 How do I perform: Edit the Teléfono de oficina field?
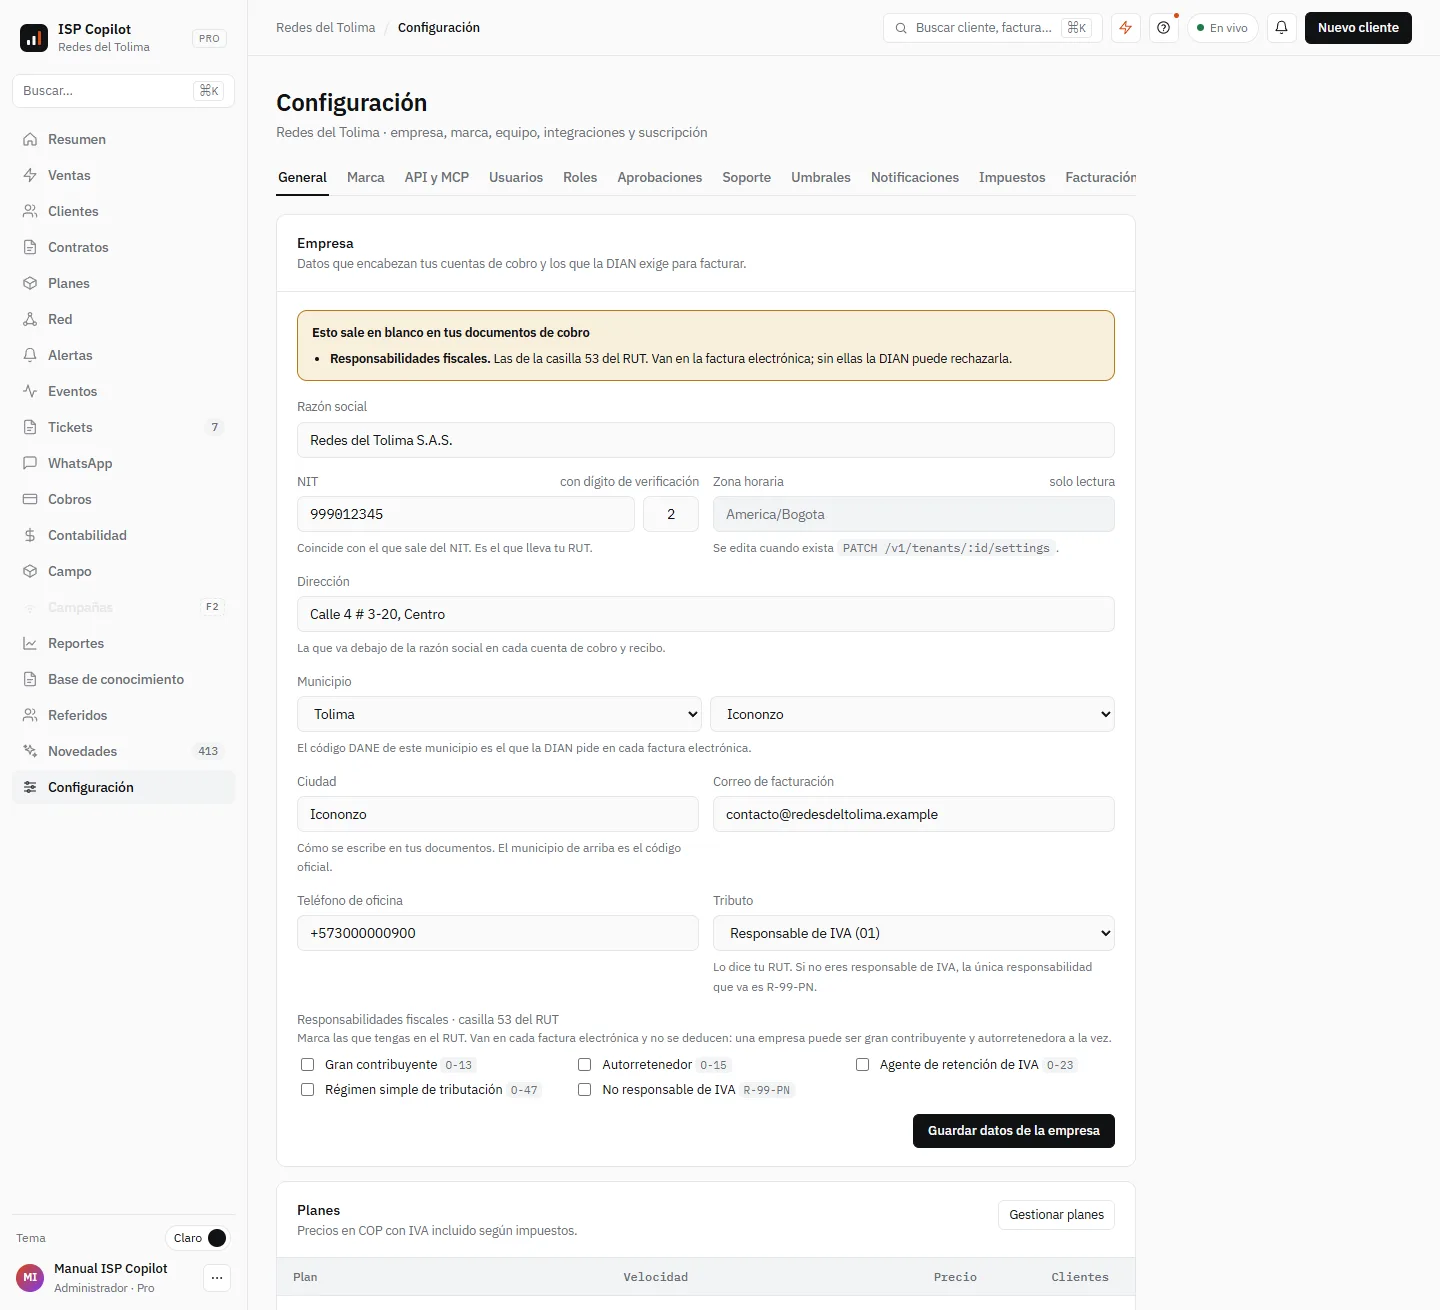pyautogui.click(x=498, y=933)
